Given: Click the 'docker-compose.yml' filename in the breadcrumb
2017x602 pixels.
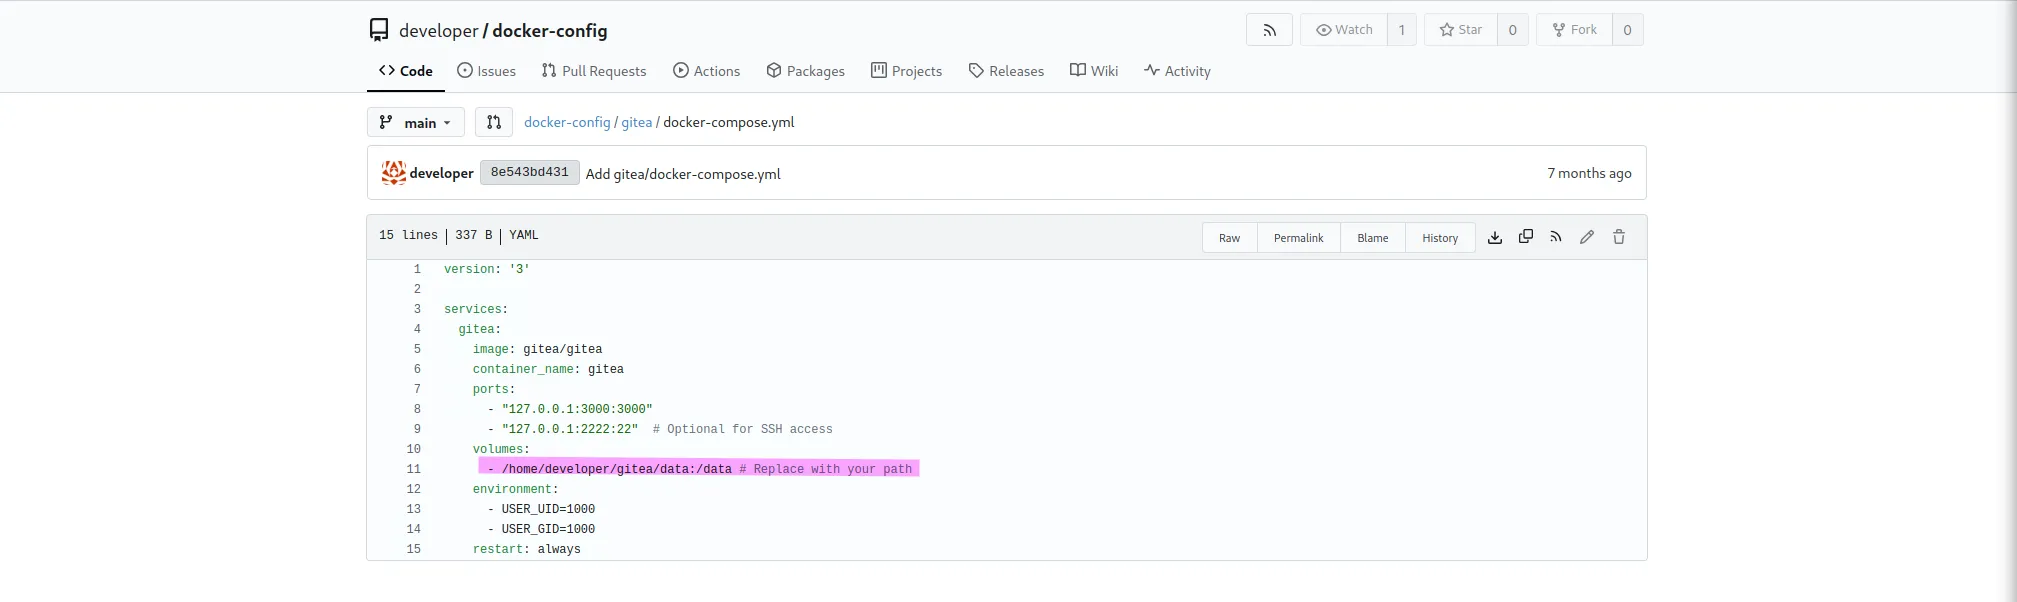Looking at the screenshot, I should pos(729,122).
